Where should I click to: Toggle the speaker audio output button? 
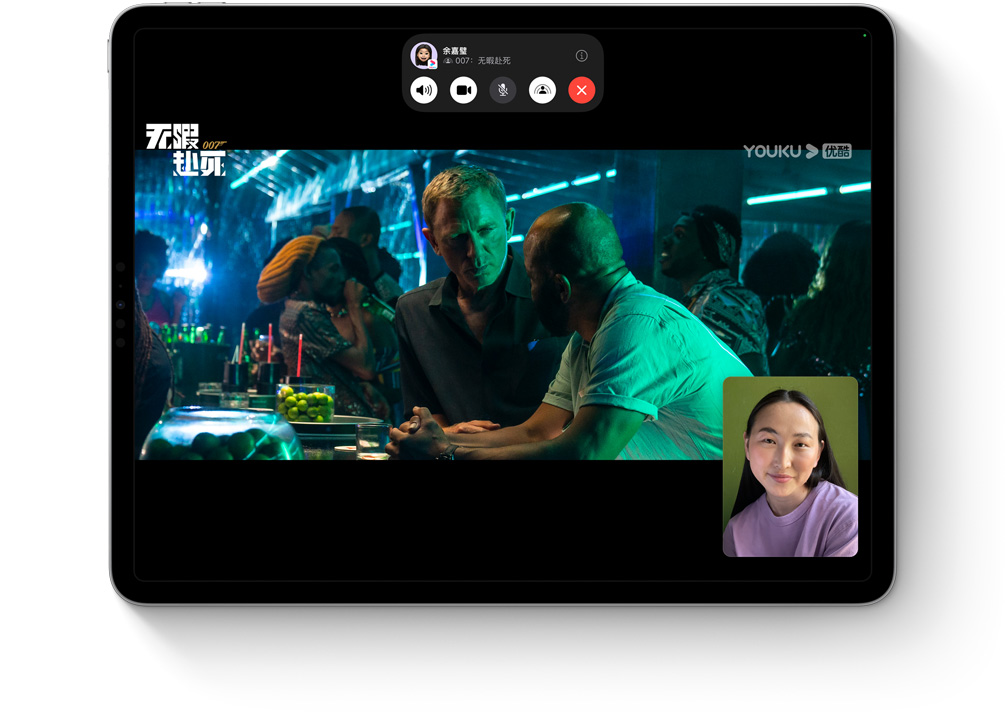coord(424,90)
